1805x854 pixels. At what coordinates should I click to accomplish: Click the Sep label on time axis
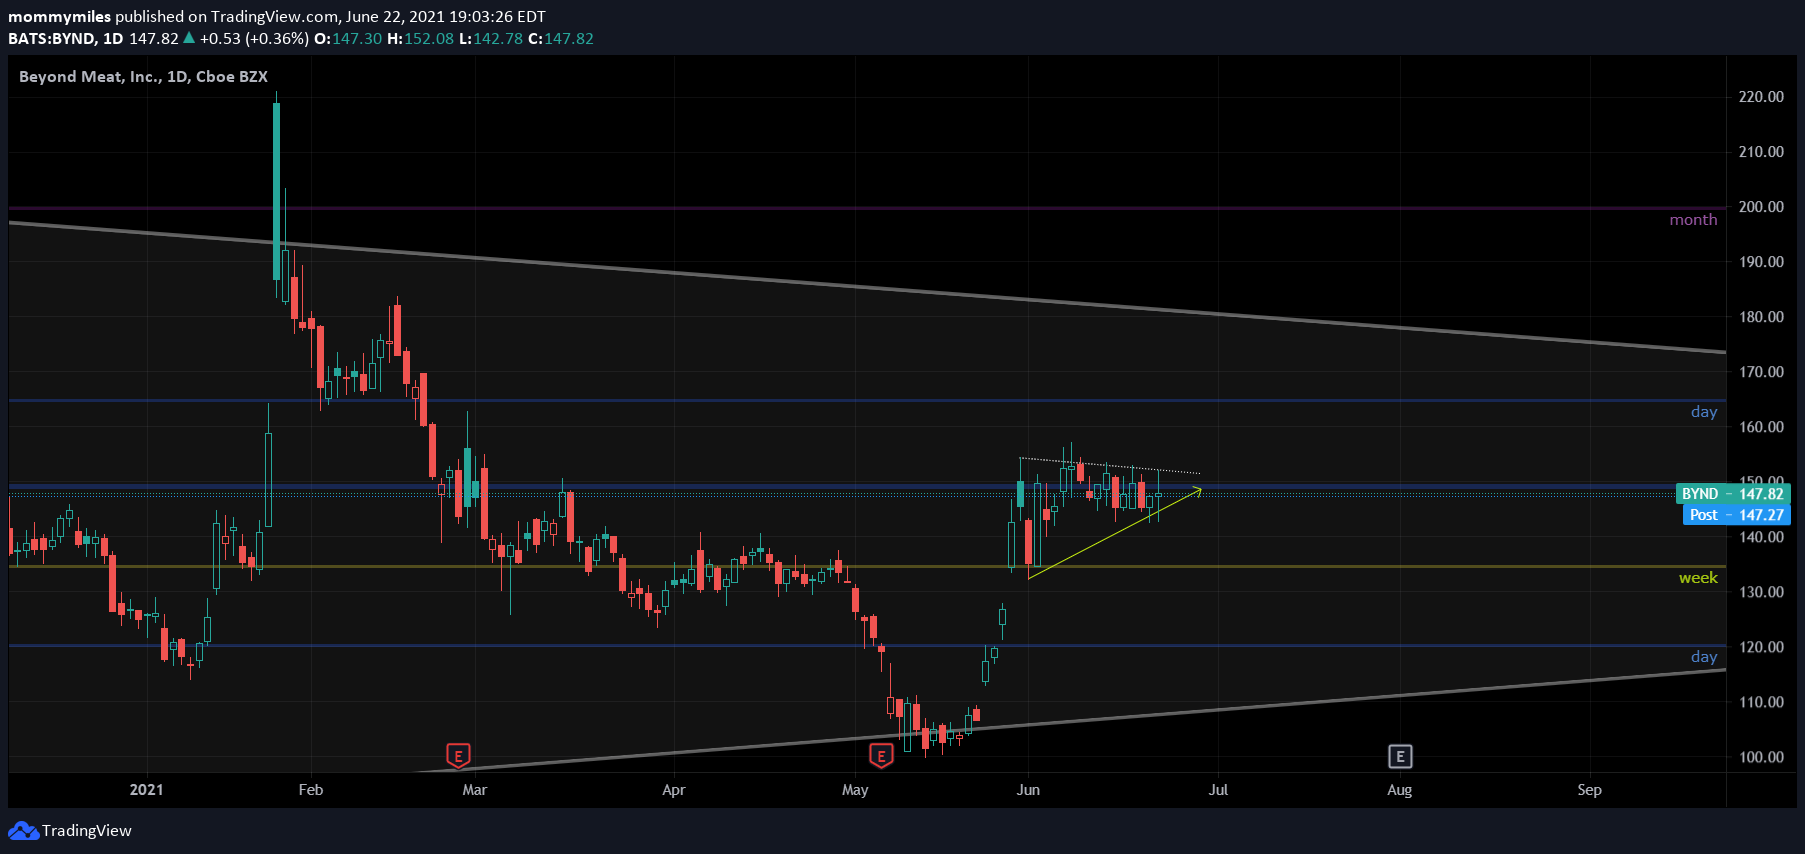pyautogui.click(x=1589, y=790)
